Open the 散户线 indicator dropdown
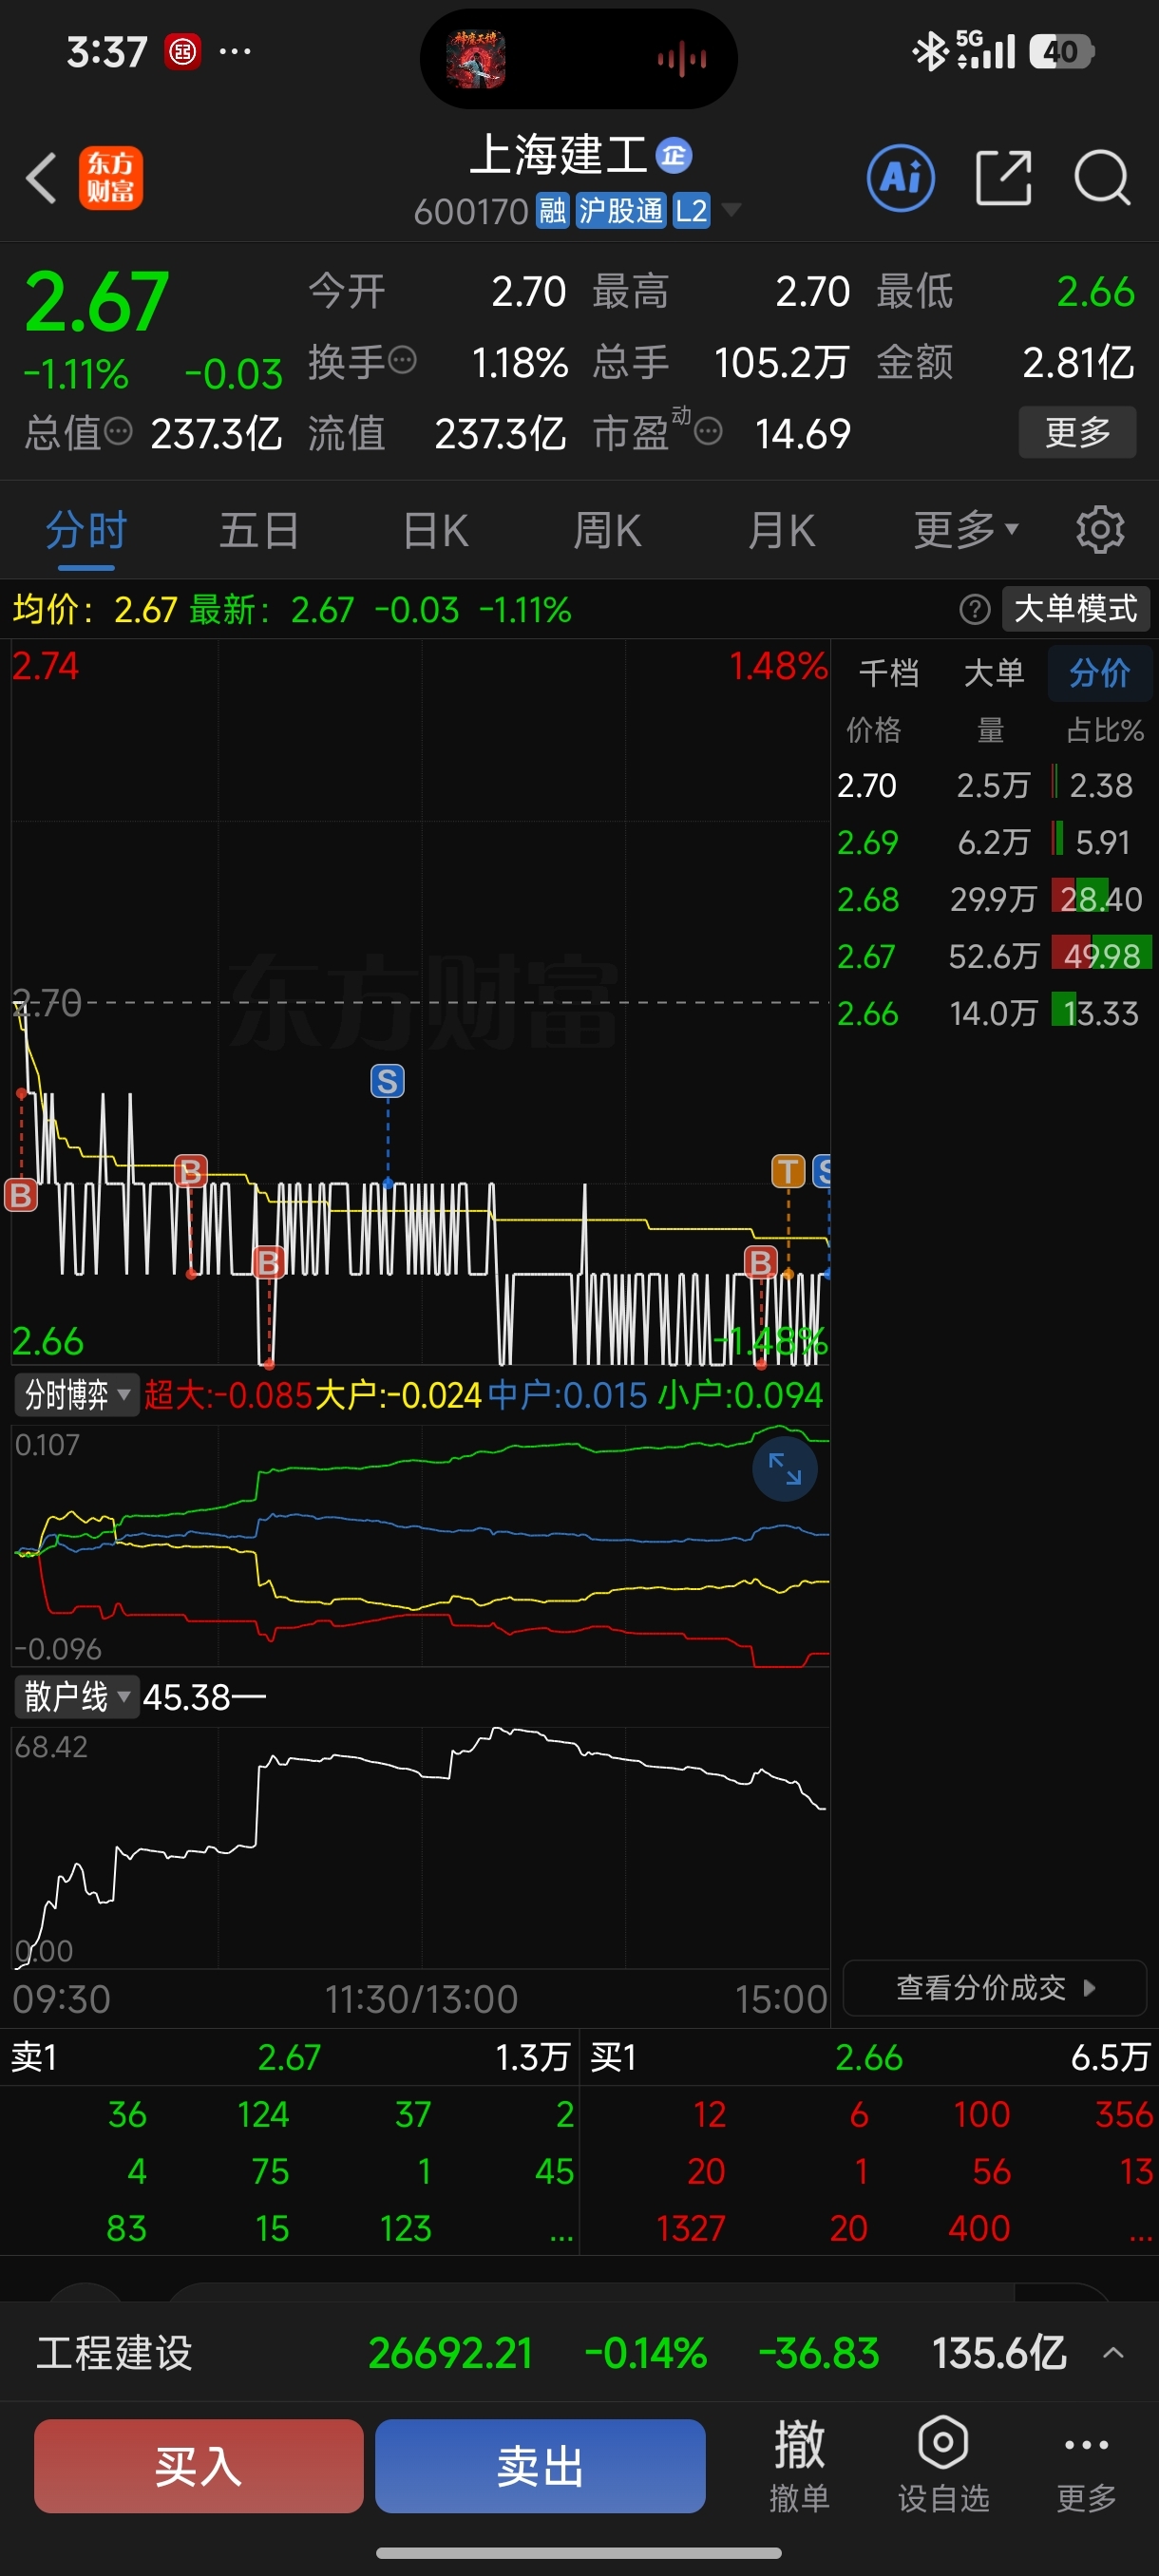Screen dimensions: 1159x2576 pyautogui.click(x=76, y=1696)
